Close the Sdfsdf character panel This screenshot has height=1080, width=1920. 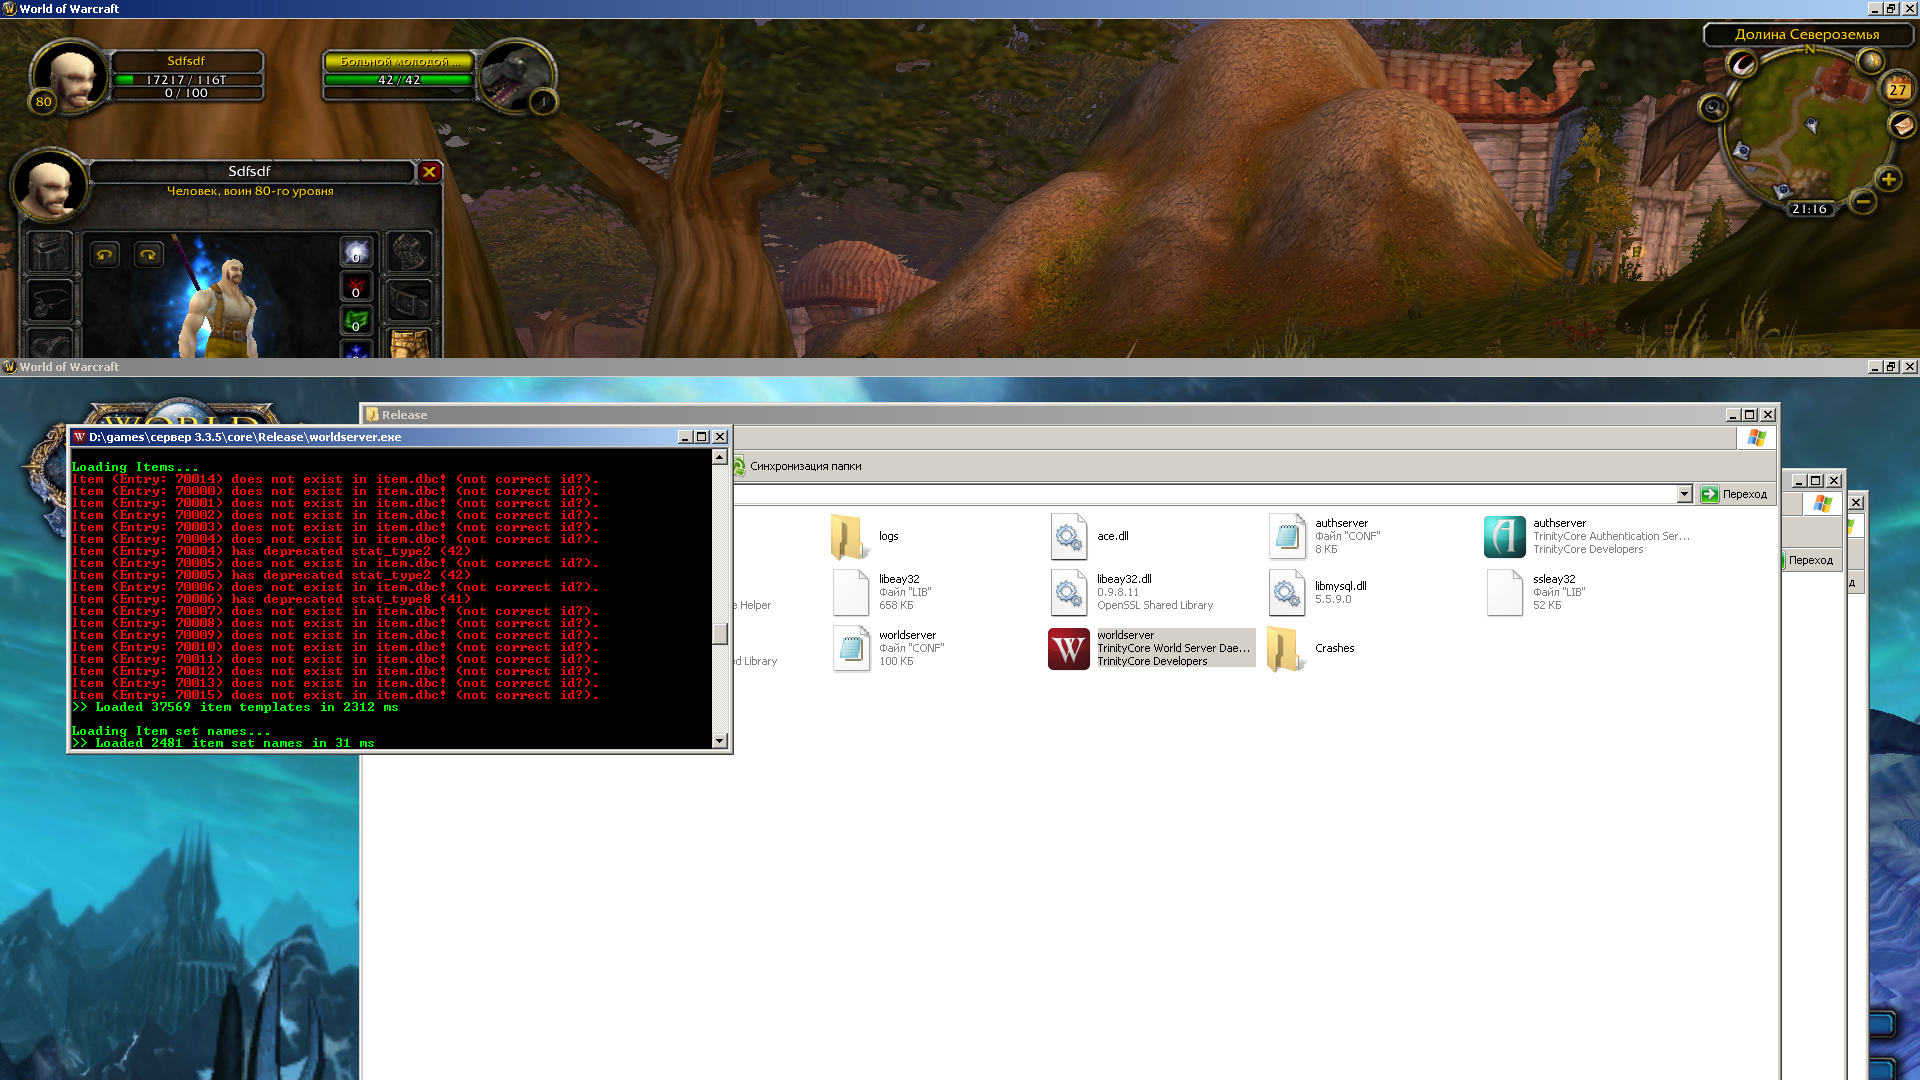click(429, 171)
